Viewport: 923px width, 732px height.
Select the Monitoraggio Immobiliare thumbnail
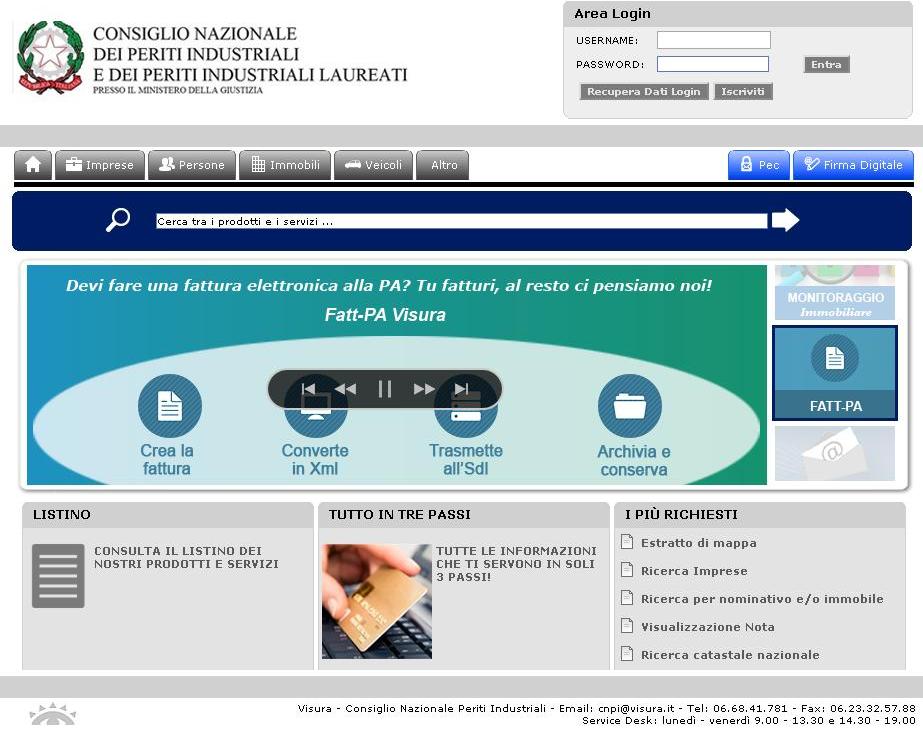pyautogui.click(x=835, y=292)
